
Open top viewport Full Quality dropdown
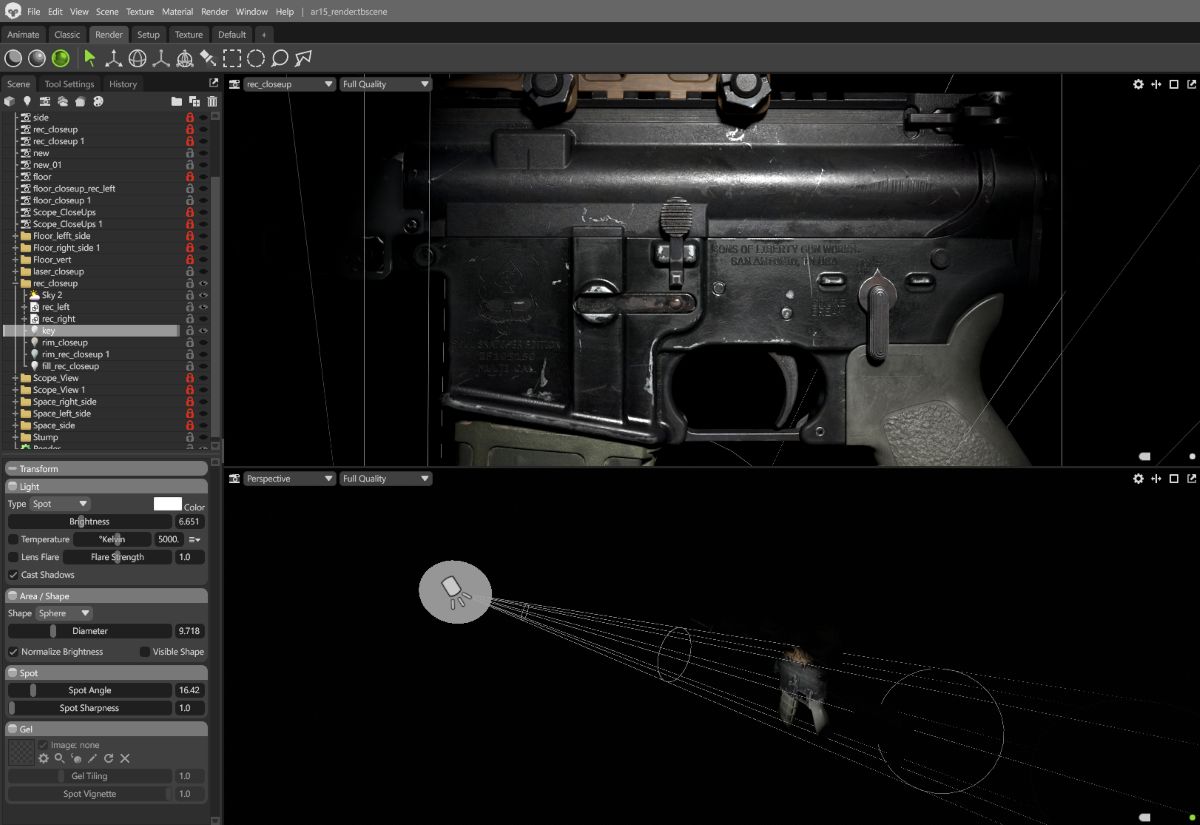coord(386,85)
